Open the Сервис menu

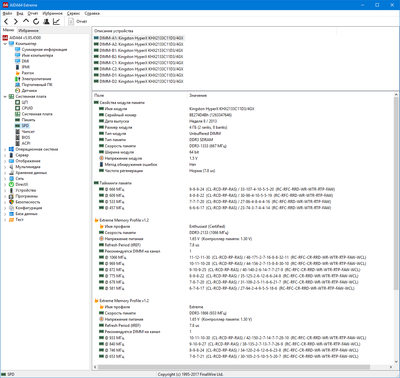tap(73, 13)
